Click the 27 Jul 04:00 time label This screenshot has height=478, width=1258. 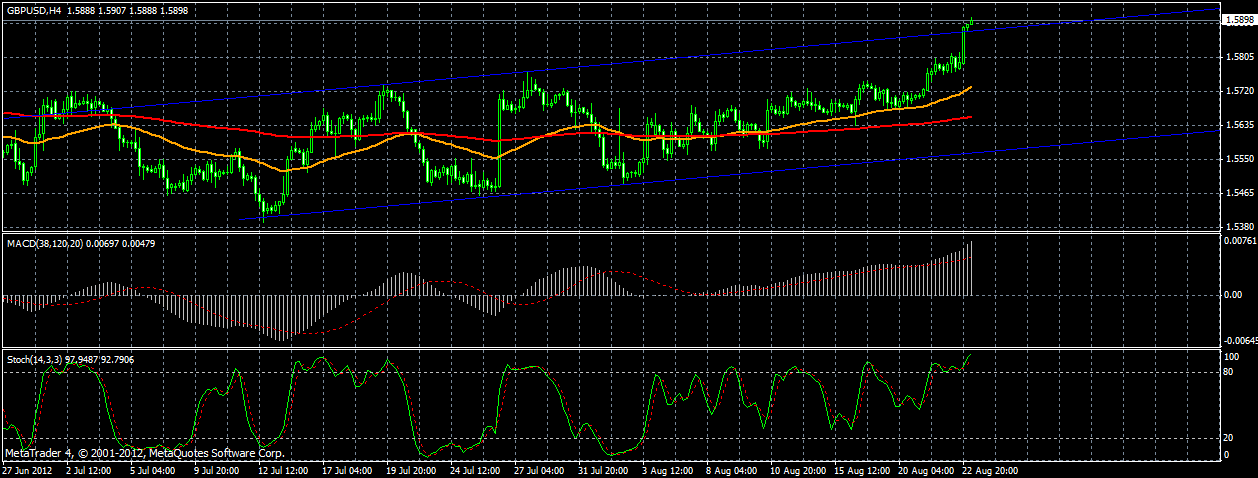pyautogui.click(x=538, y=468)
